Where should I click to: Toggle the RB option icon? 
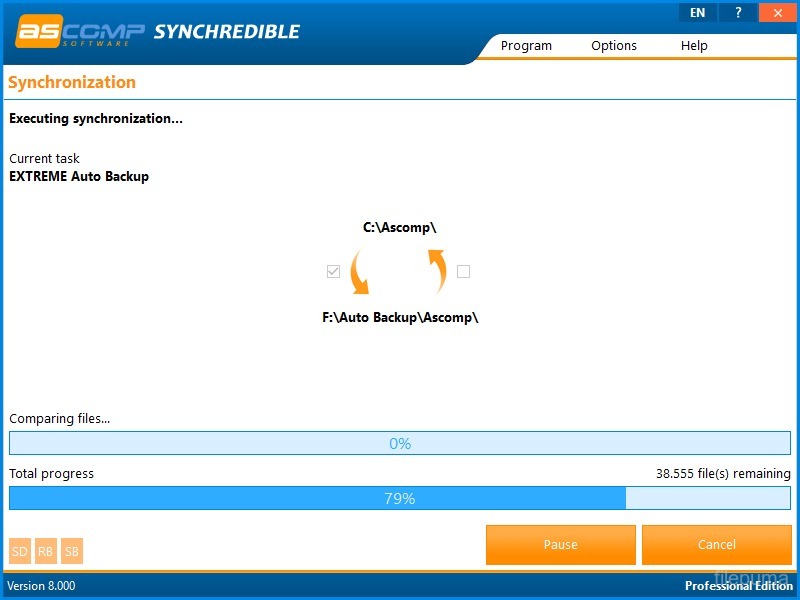45,551
